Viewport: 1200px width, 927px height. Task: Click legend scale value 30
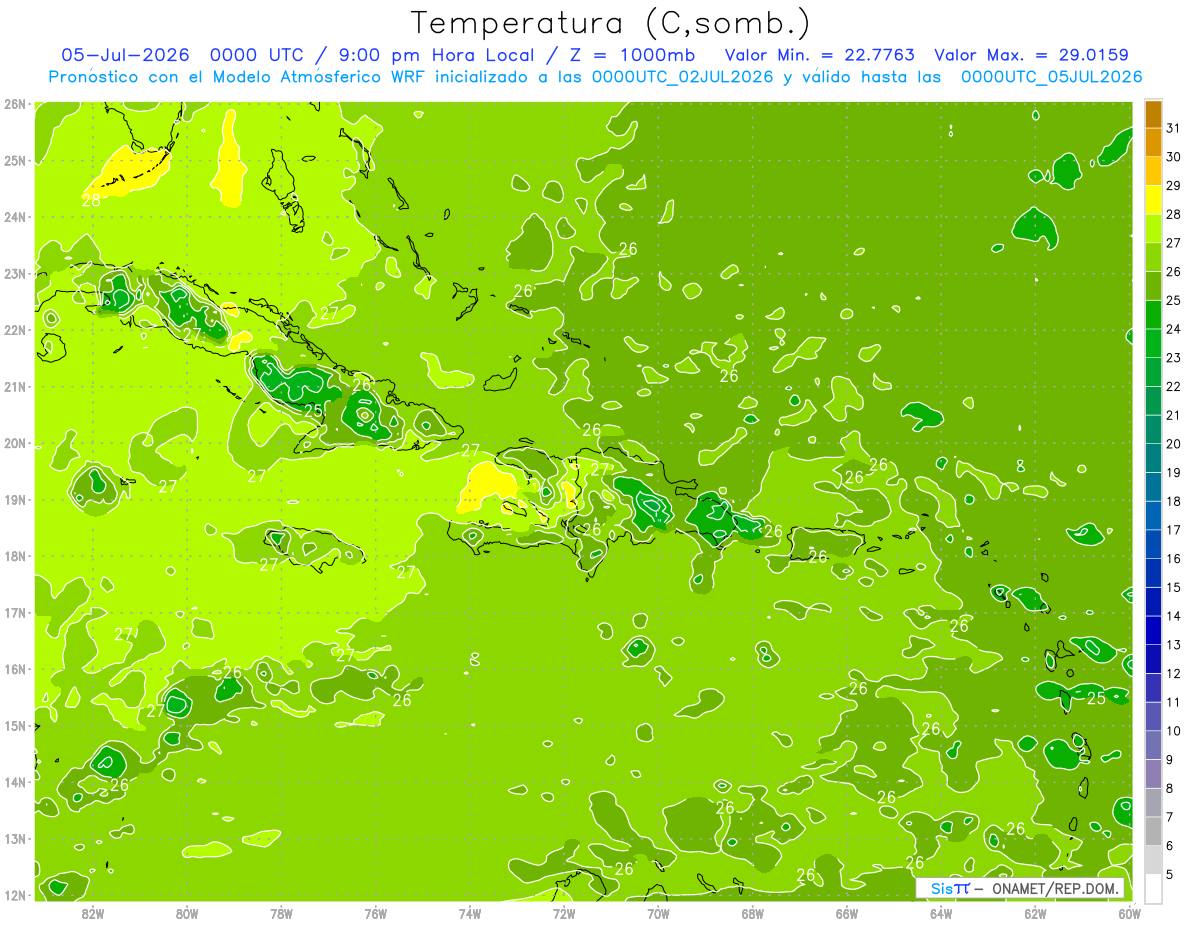click(1174, 157)
